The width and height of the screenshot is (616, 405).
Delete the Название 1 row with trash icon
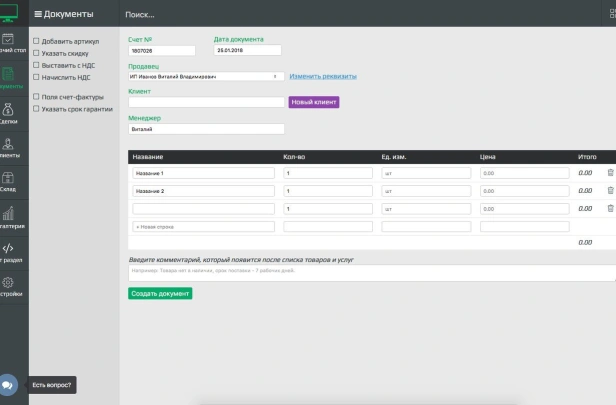pos(611,173)
